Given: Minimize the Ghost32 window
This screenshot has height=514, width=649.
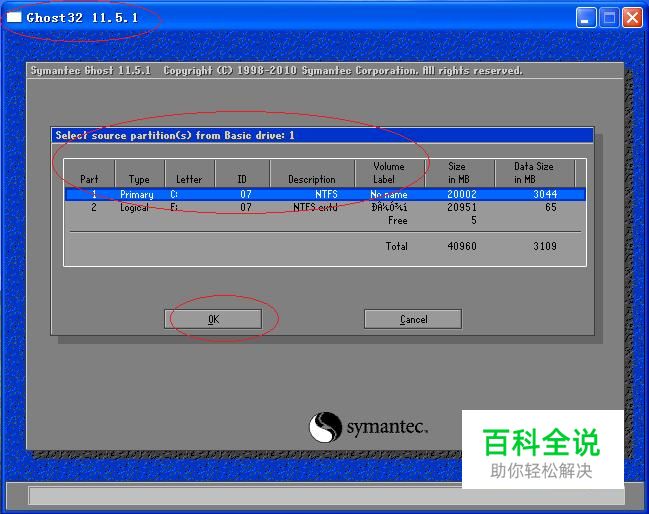Looking at the screenshot, I should pos(586,18).
